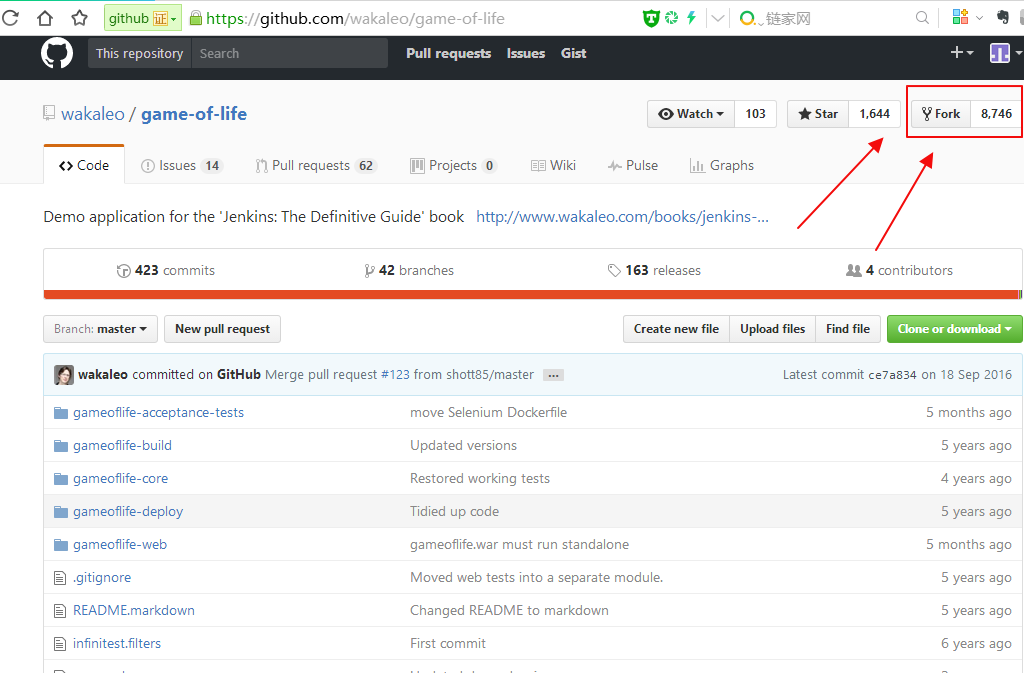The height and width of the screenshot is (673, 1024).
Task: Expand the dropdown beside the apps grid icon
Action: click(x=979, y=18)
